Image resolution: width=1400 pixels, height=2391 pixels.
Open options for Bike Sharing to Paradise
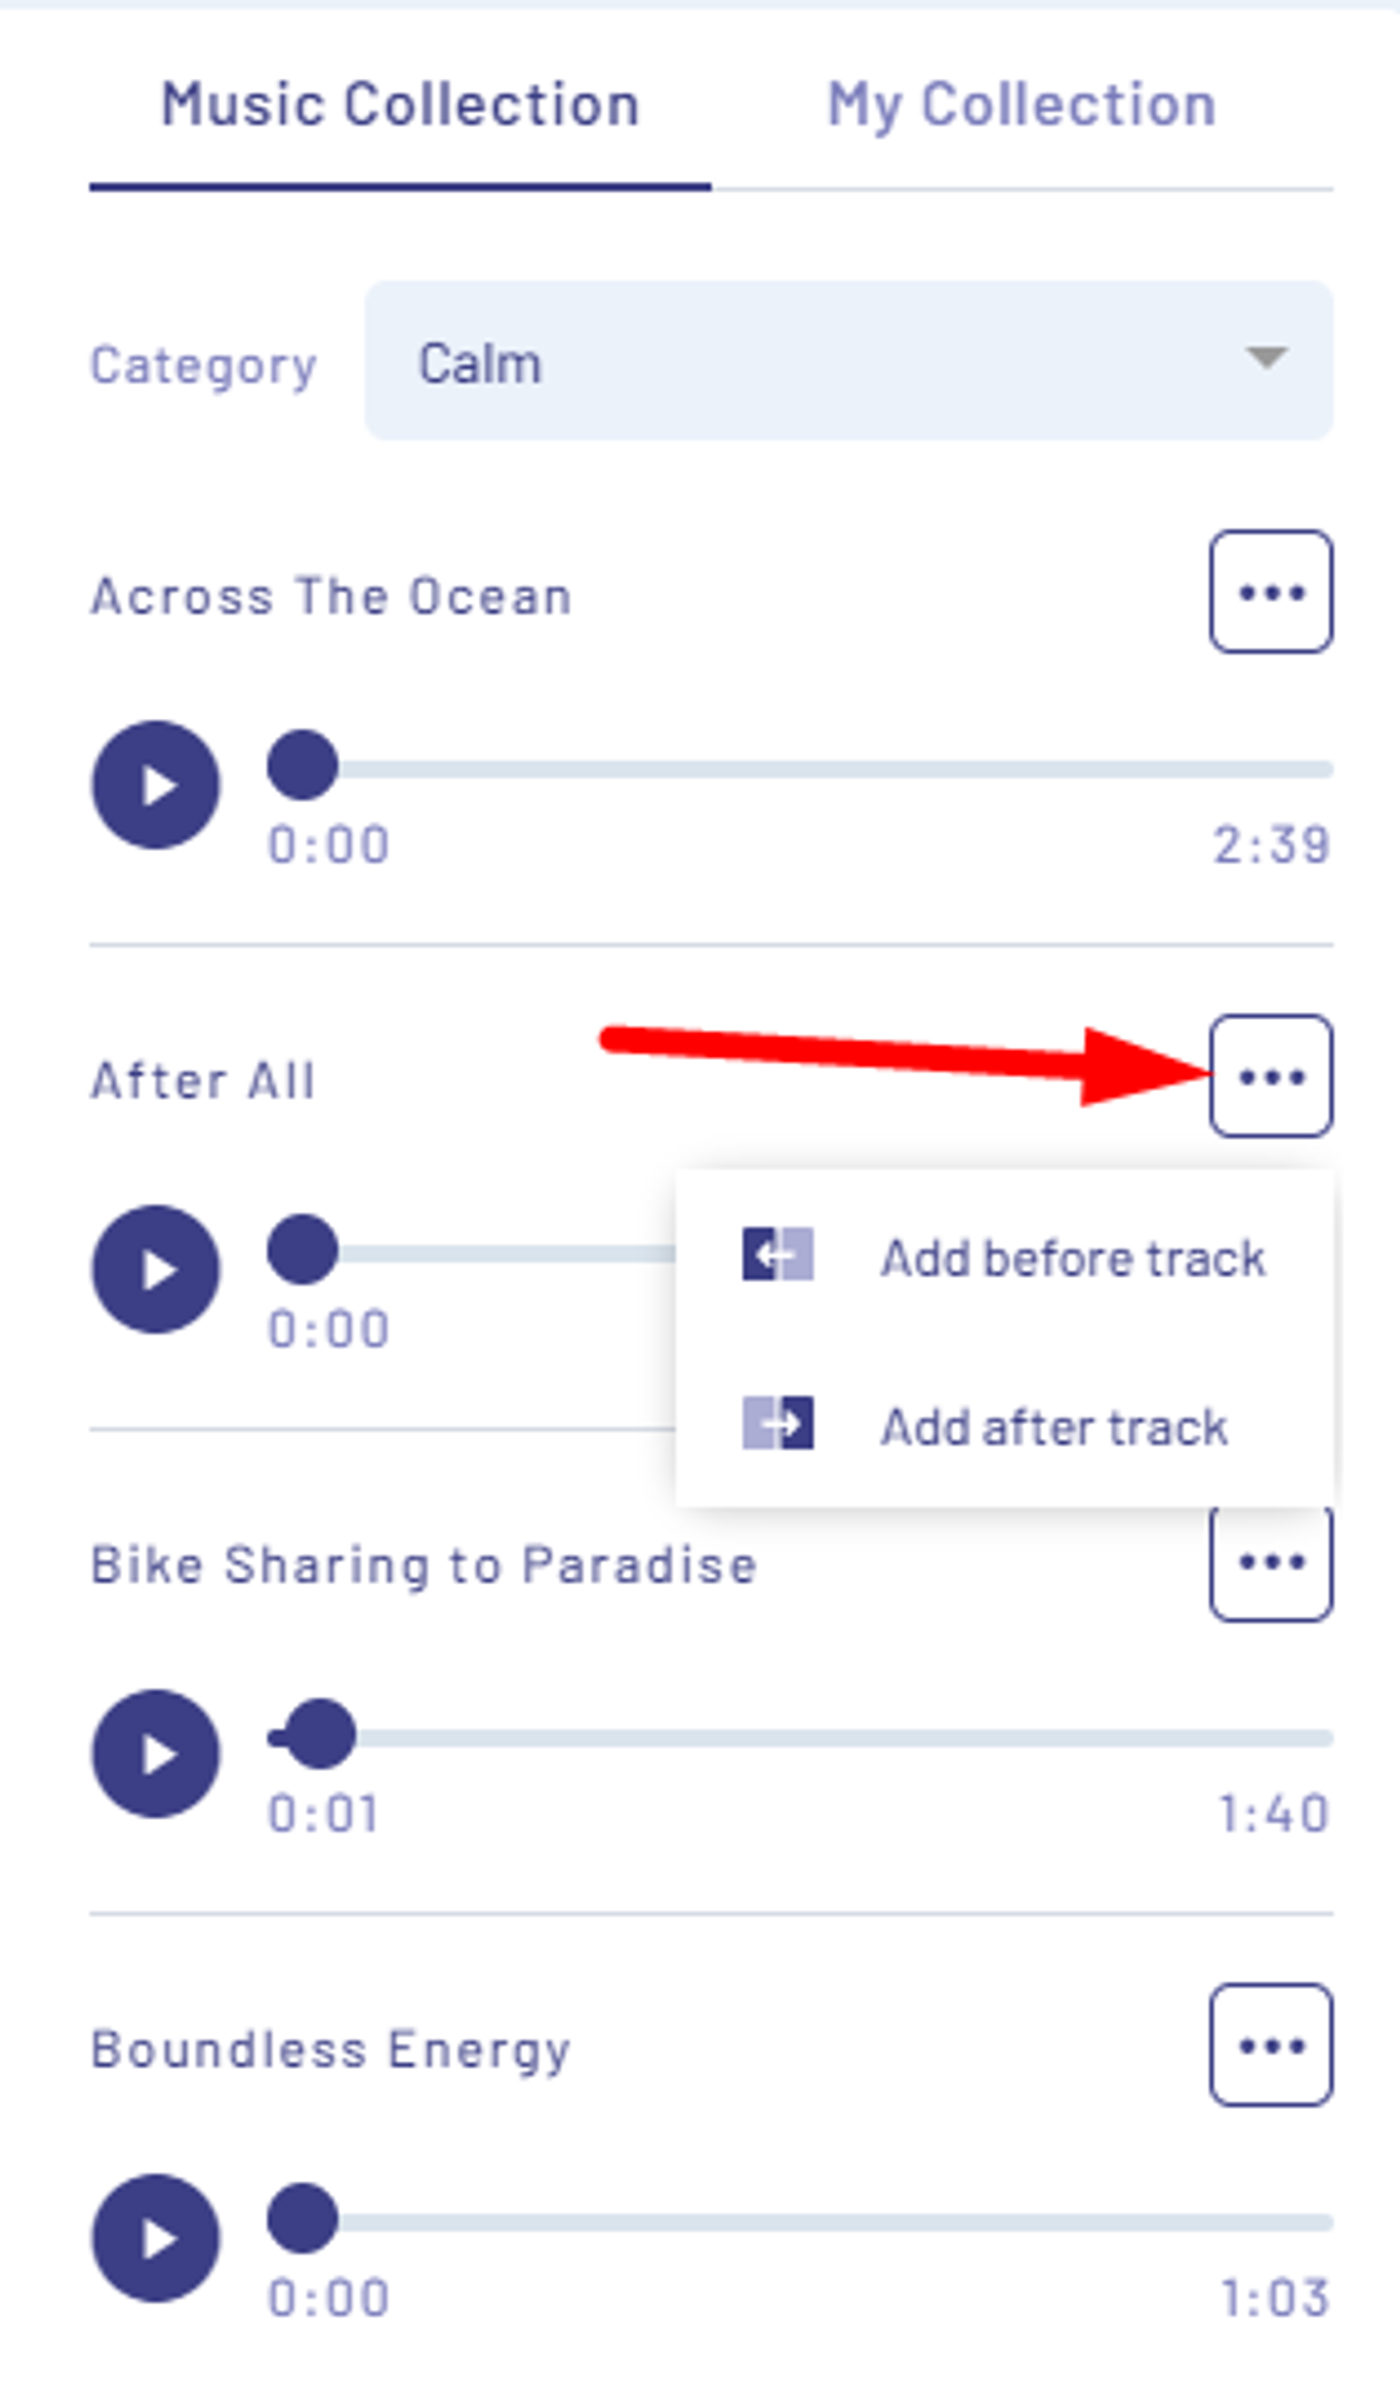[x=1270, y=1564]
